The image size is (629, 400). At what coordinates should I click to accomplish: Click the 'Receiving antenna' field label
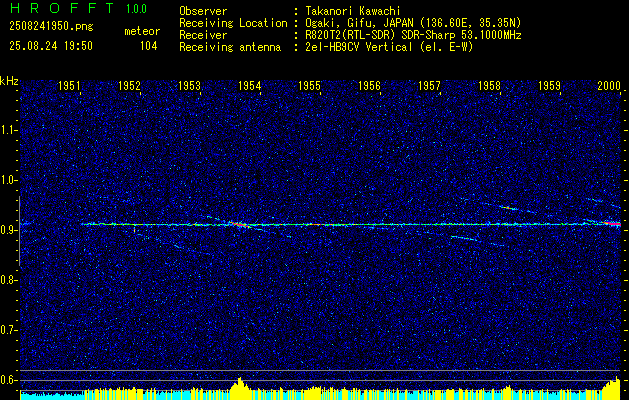tap(230, 47)
